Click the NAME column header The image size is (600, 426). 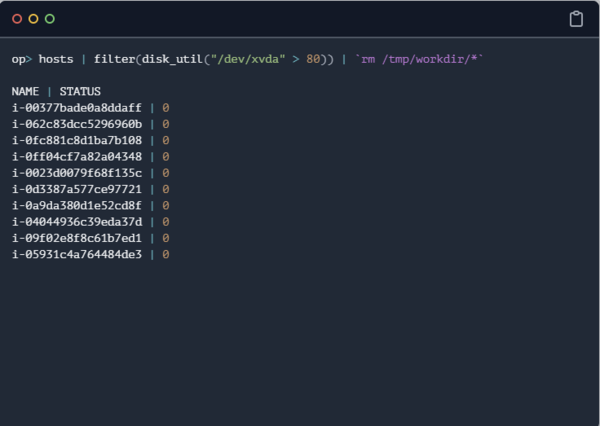(x=25, y=91)
